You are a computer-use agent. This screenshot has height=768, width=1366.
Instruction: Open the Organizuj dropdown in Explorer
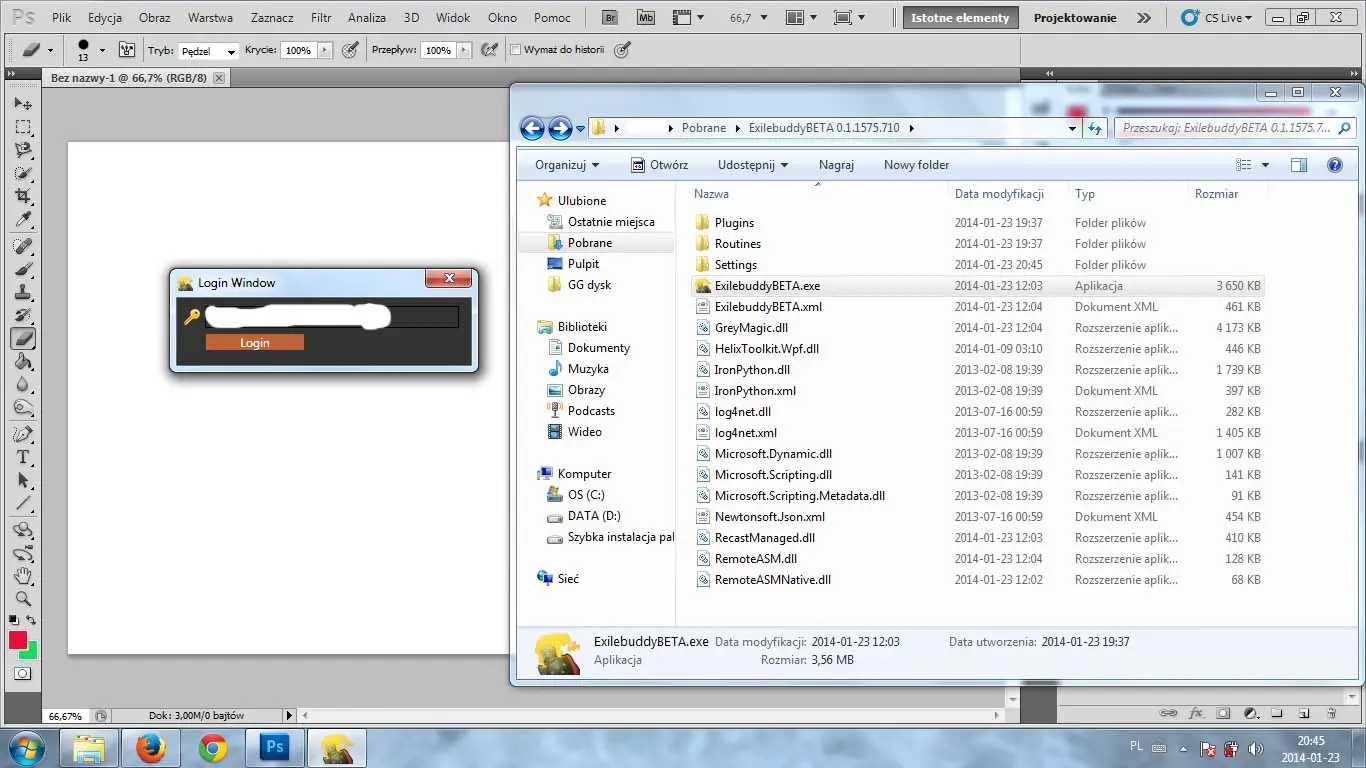[x=567, y=165]
